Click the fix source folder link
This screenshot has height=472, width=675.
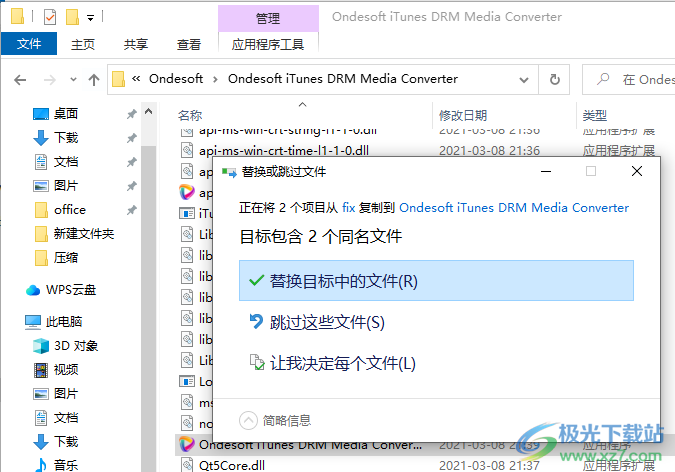point(349,208)
